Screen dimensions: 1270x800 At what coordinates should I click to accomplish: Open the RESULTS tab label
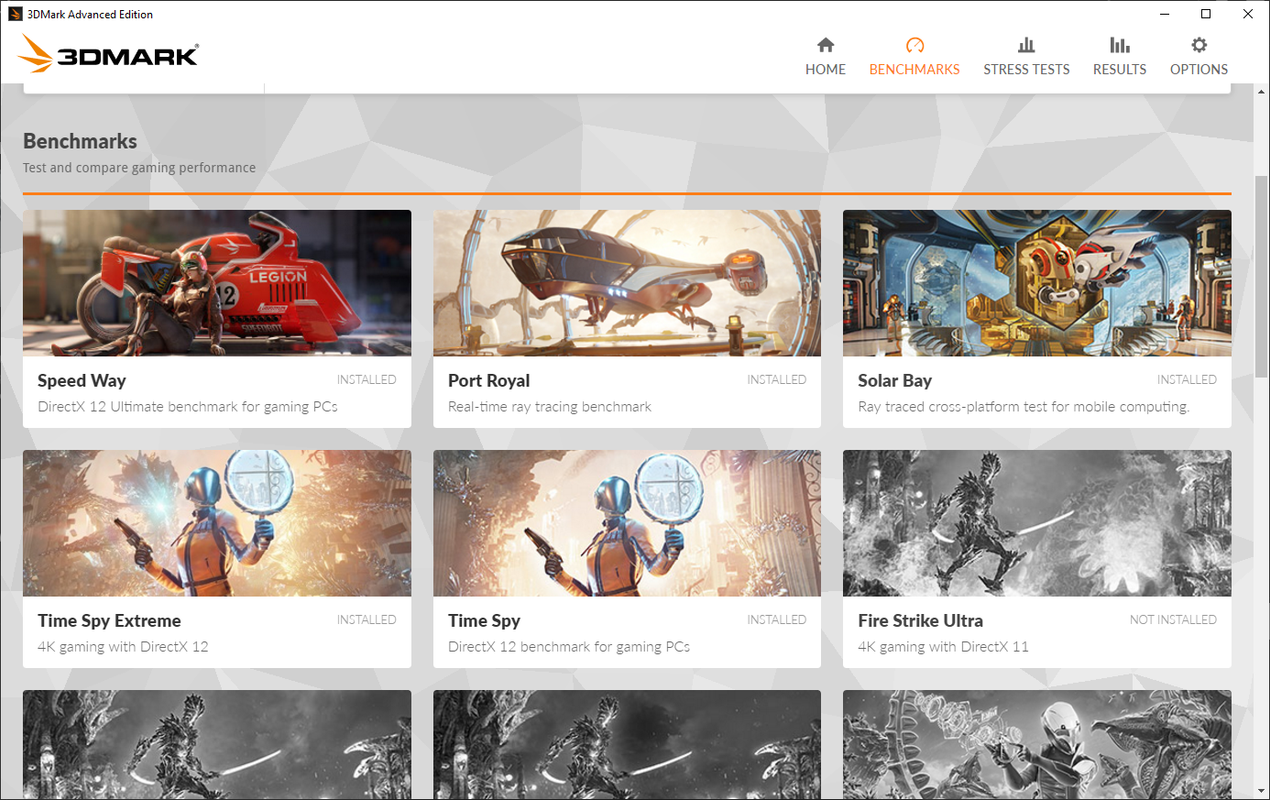pos(1119,70)
